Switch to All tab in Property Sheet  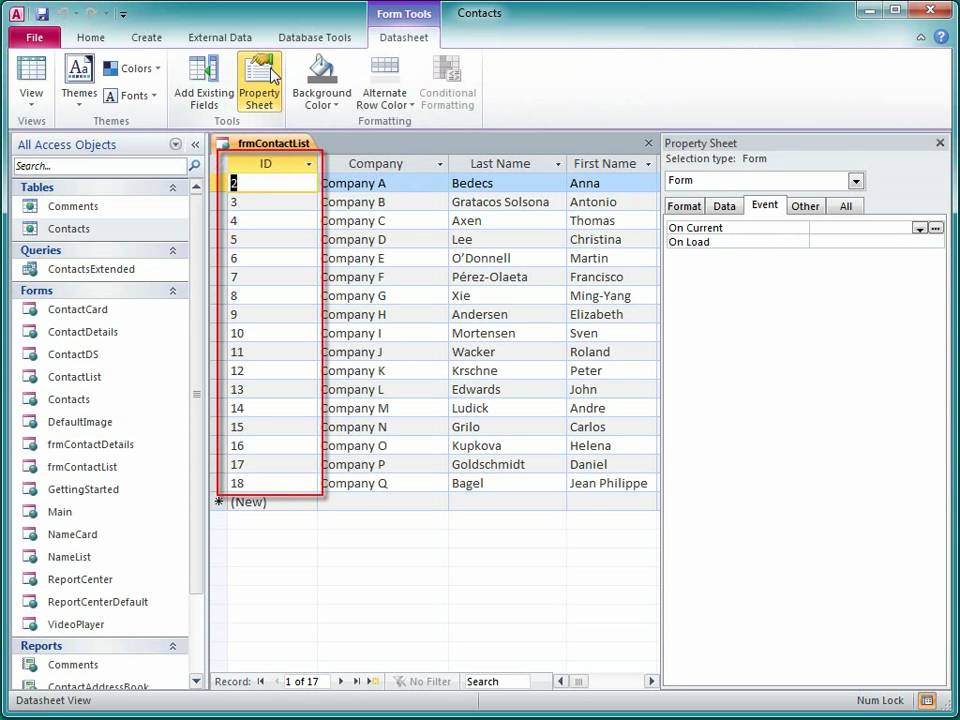click(x=846, y=206)
